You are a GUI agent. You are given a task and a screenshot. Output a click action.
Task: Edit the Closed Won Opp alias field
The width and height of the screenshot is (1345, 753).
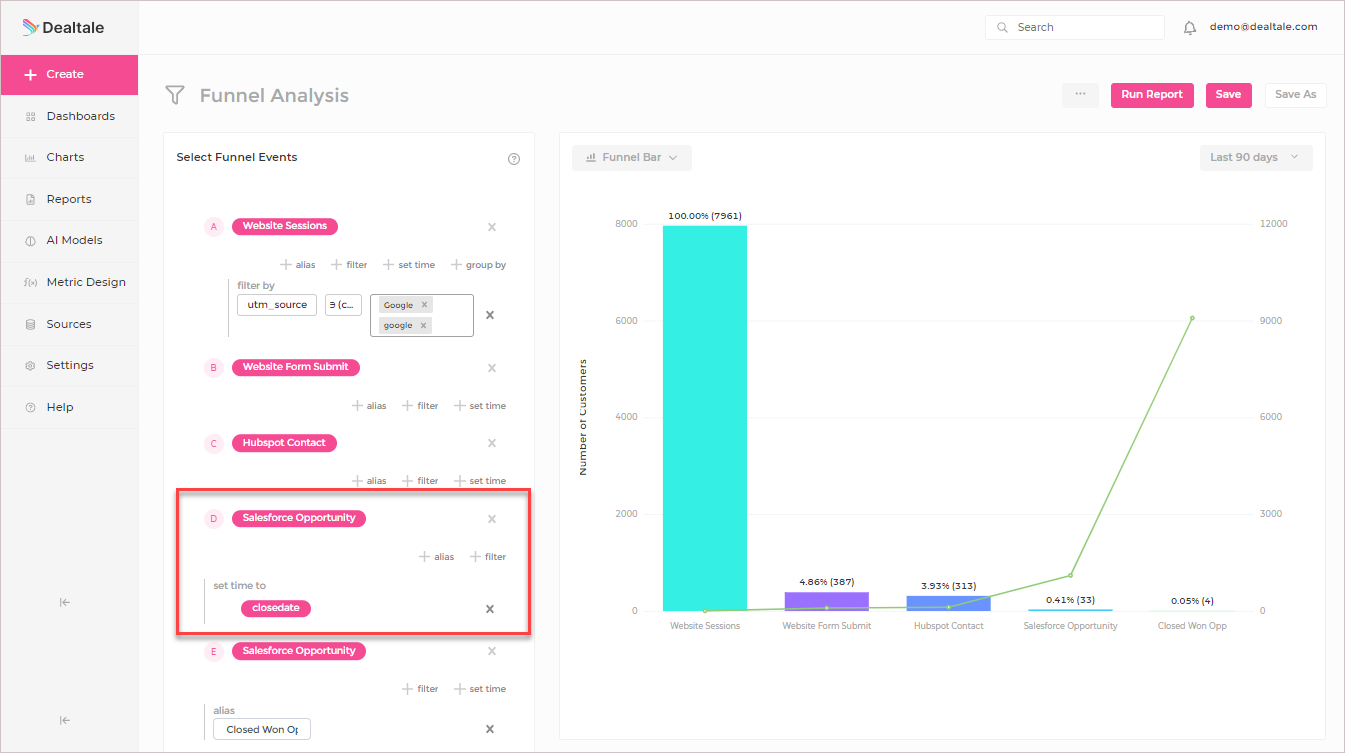262,730
